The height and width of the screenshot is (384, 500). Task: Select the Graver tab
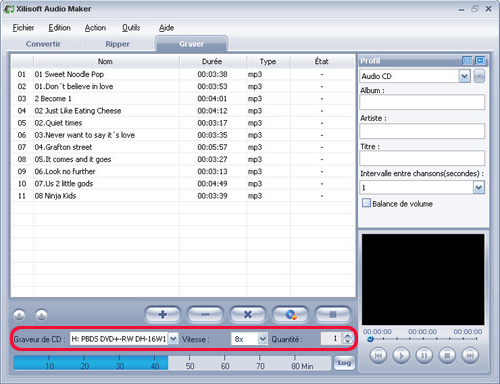[191, 44]
